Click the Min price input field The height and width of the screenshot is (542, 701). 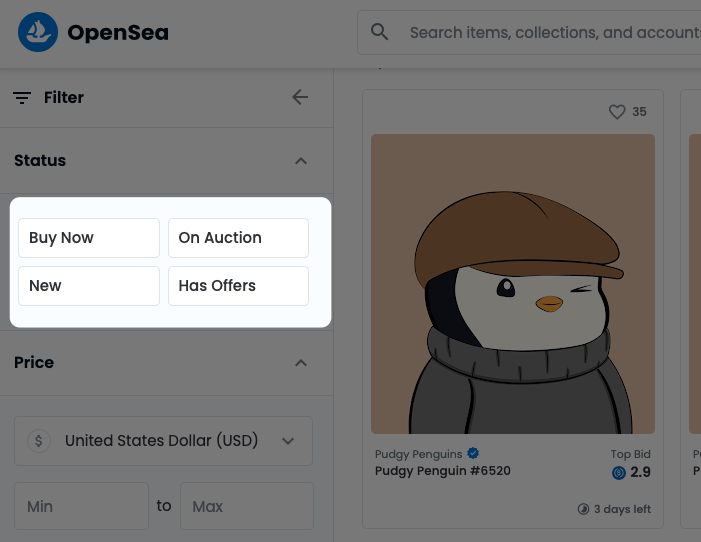[81, 506]
